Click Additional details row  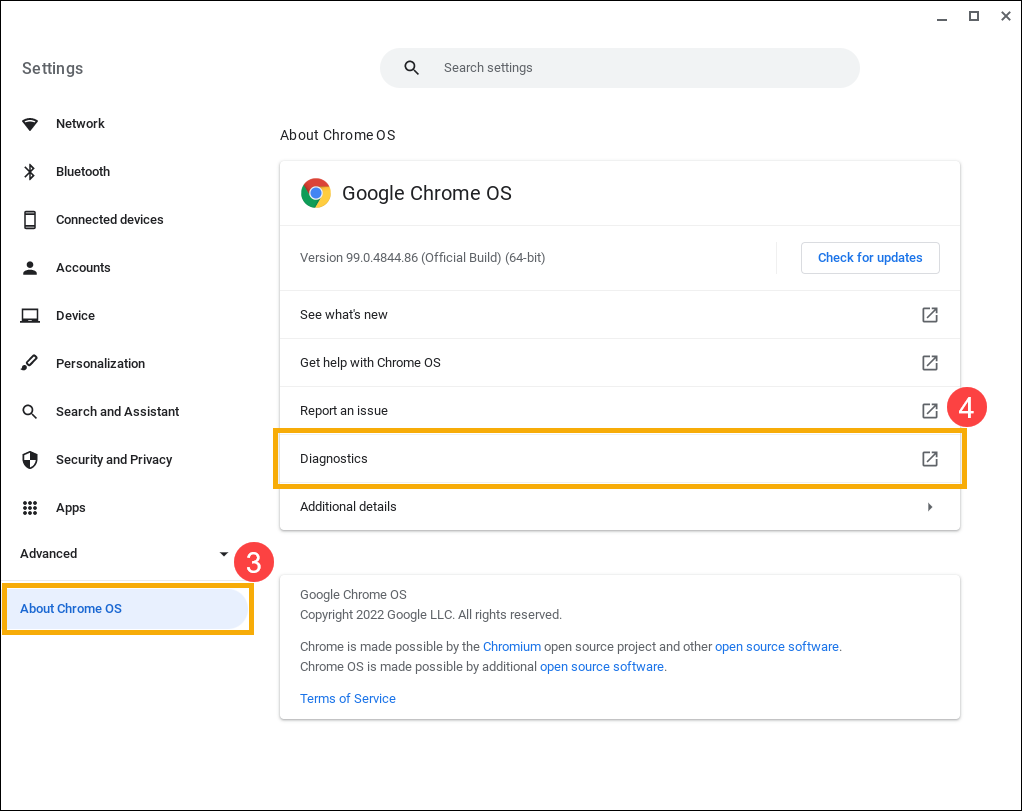pyautogui.click(x=620, y=507)
